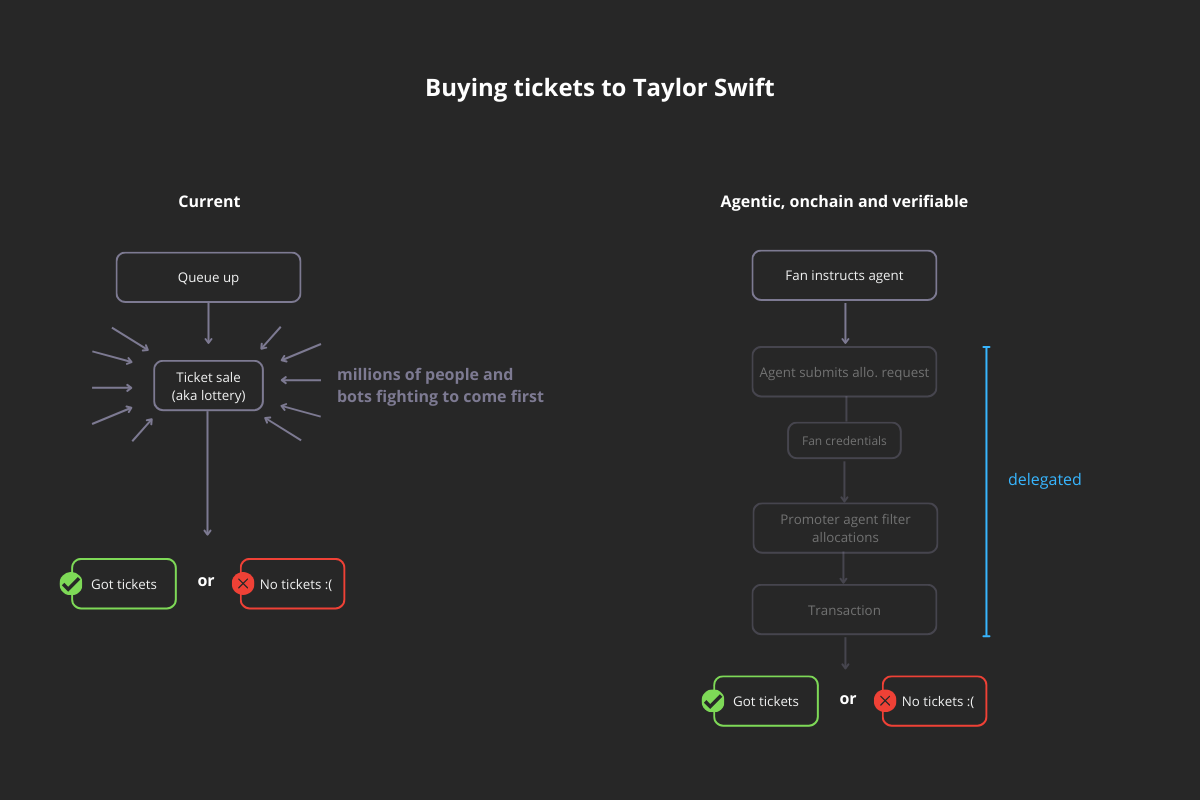
Task: Select the Agent submits allo. request box
Action: pos(844,372)
